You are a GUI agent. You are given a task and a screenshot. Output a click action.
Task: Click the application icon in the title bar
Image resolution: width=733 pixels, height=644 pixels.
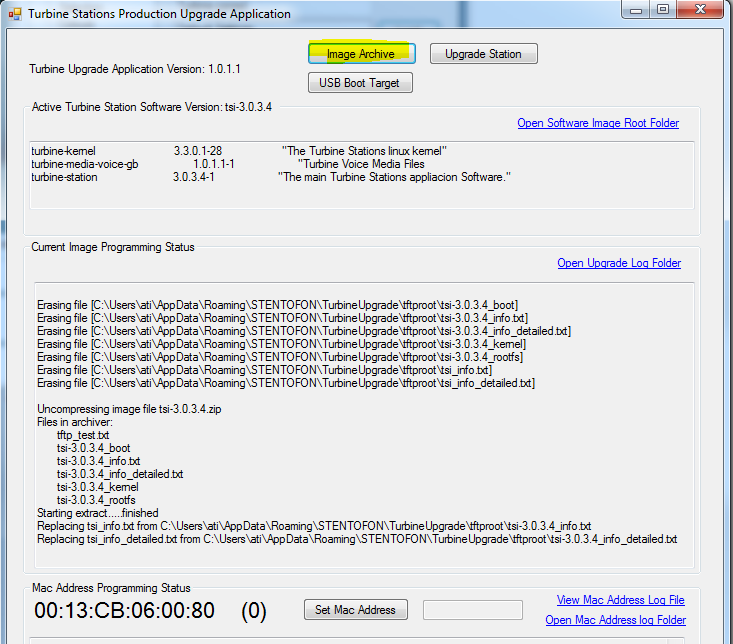pyautogui.click(x=14, y=14)
